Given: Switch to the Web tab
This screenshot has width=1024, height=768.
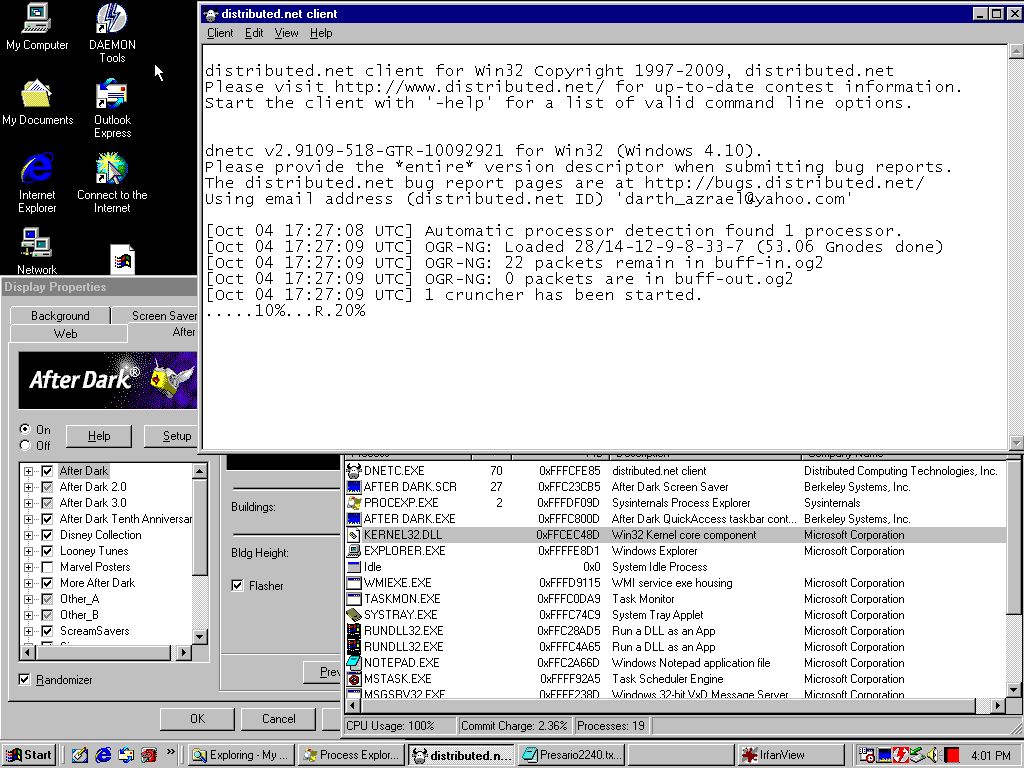Looking at the screenshot, I should coord(69,334).
